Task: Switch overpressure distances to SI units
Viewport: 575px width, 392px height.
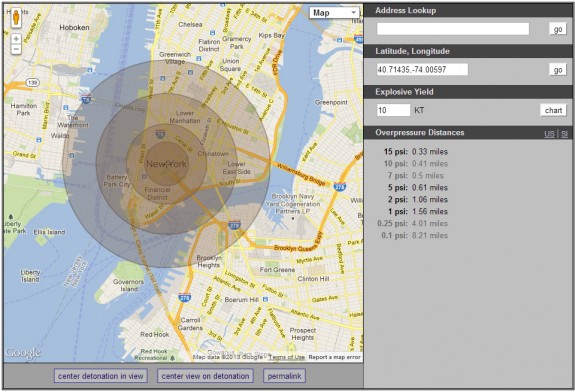Action: (x=564, y=134)
